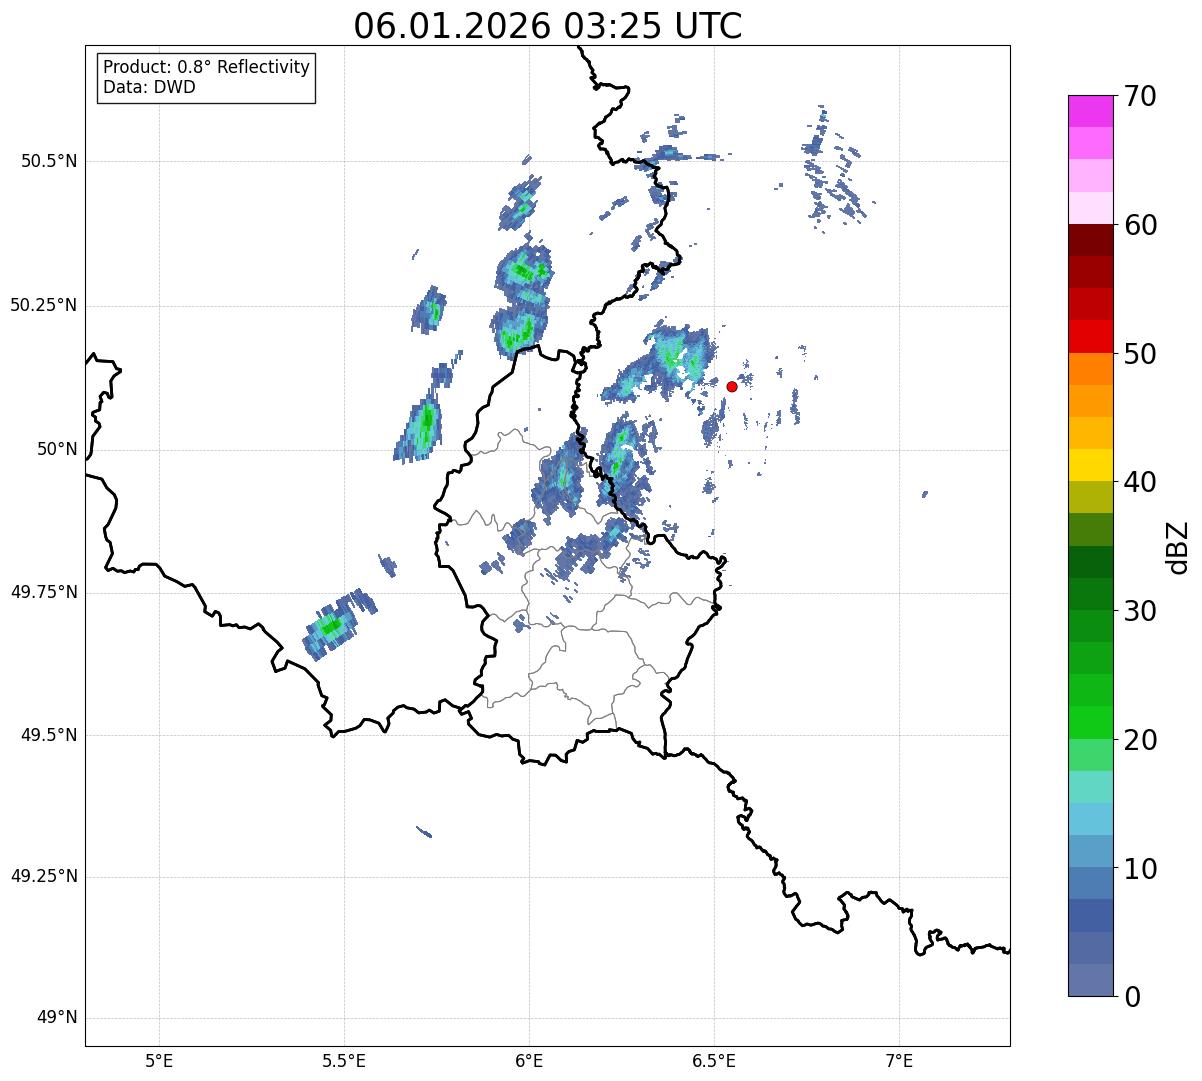Click the "Product: 0.8° Reflectivity" label
Viewport: 1202px width, 1081px height.
[x=207, y=67]
